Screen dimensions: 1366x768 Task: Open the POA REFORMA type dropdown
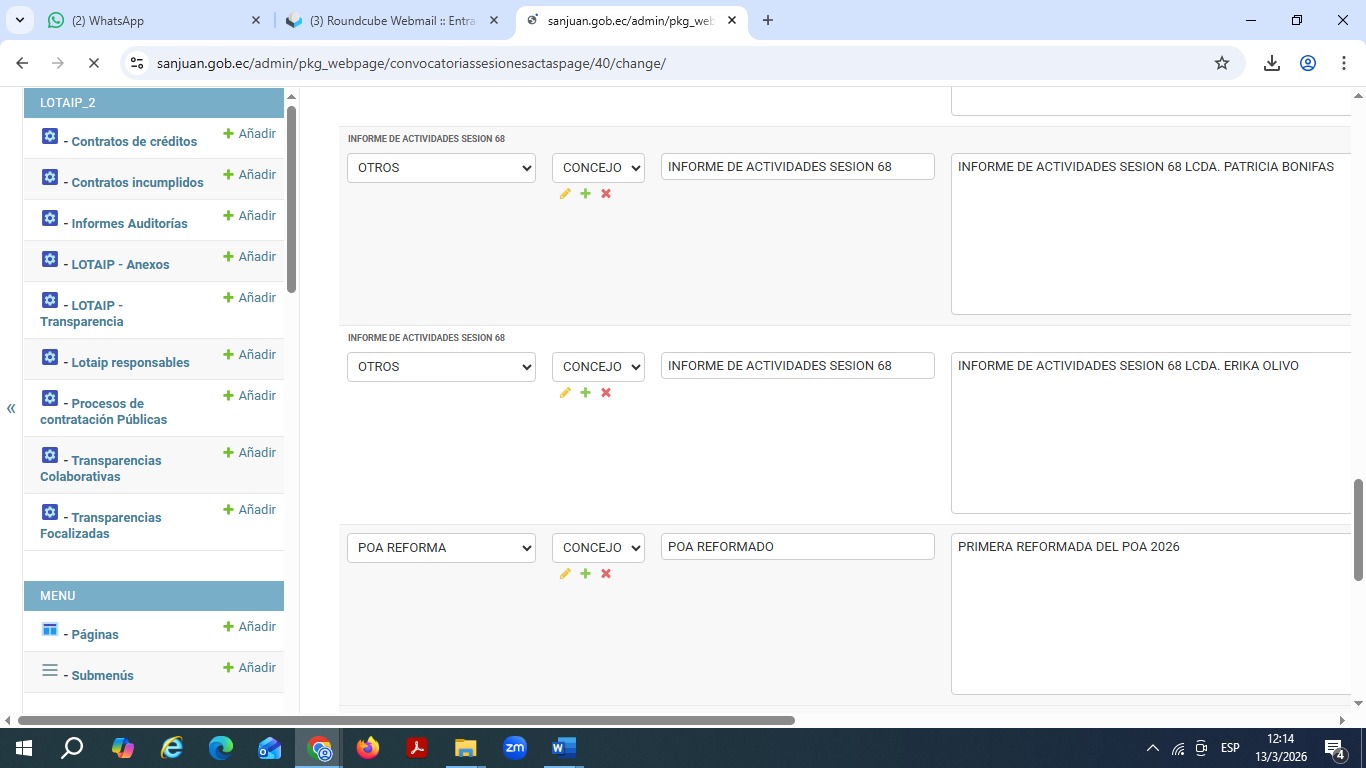(x=441, y=548)
